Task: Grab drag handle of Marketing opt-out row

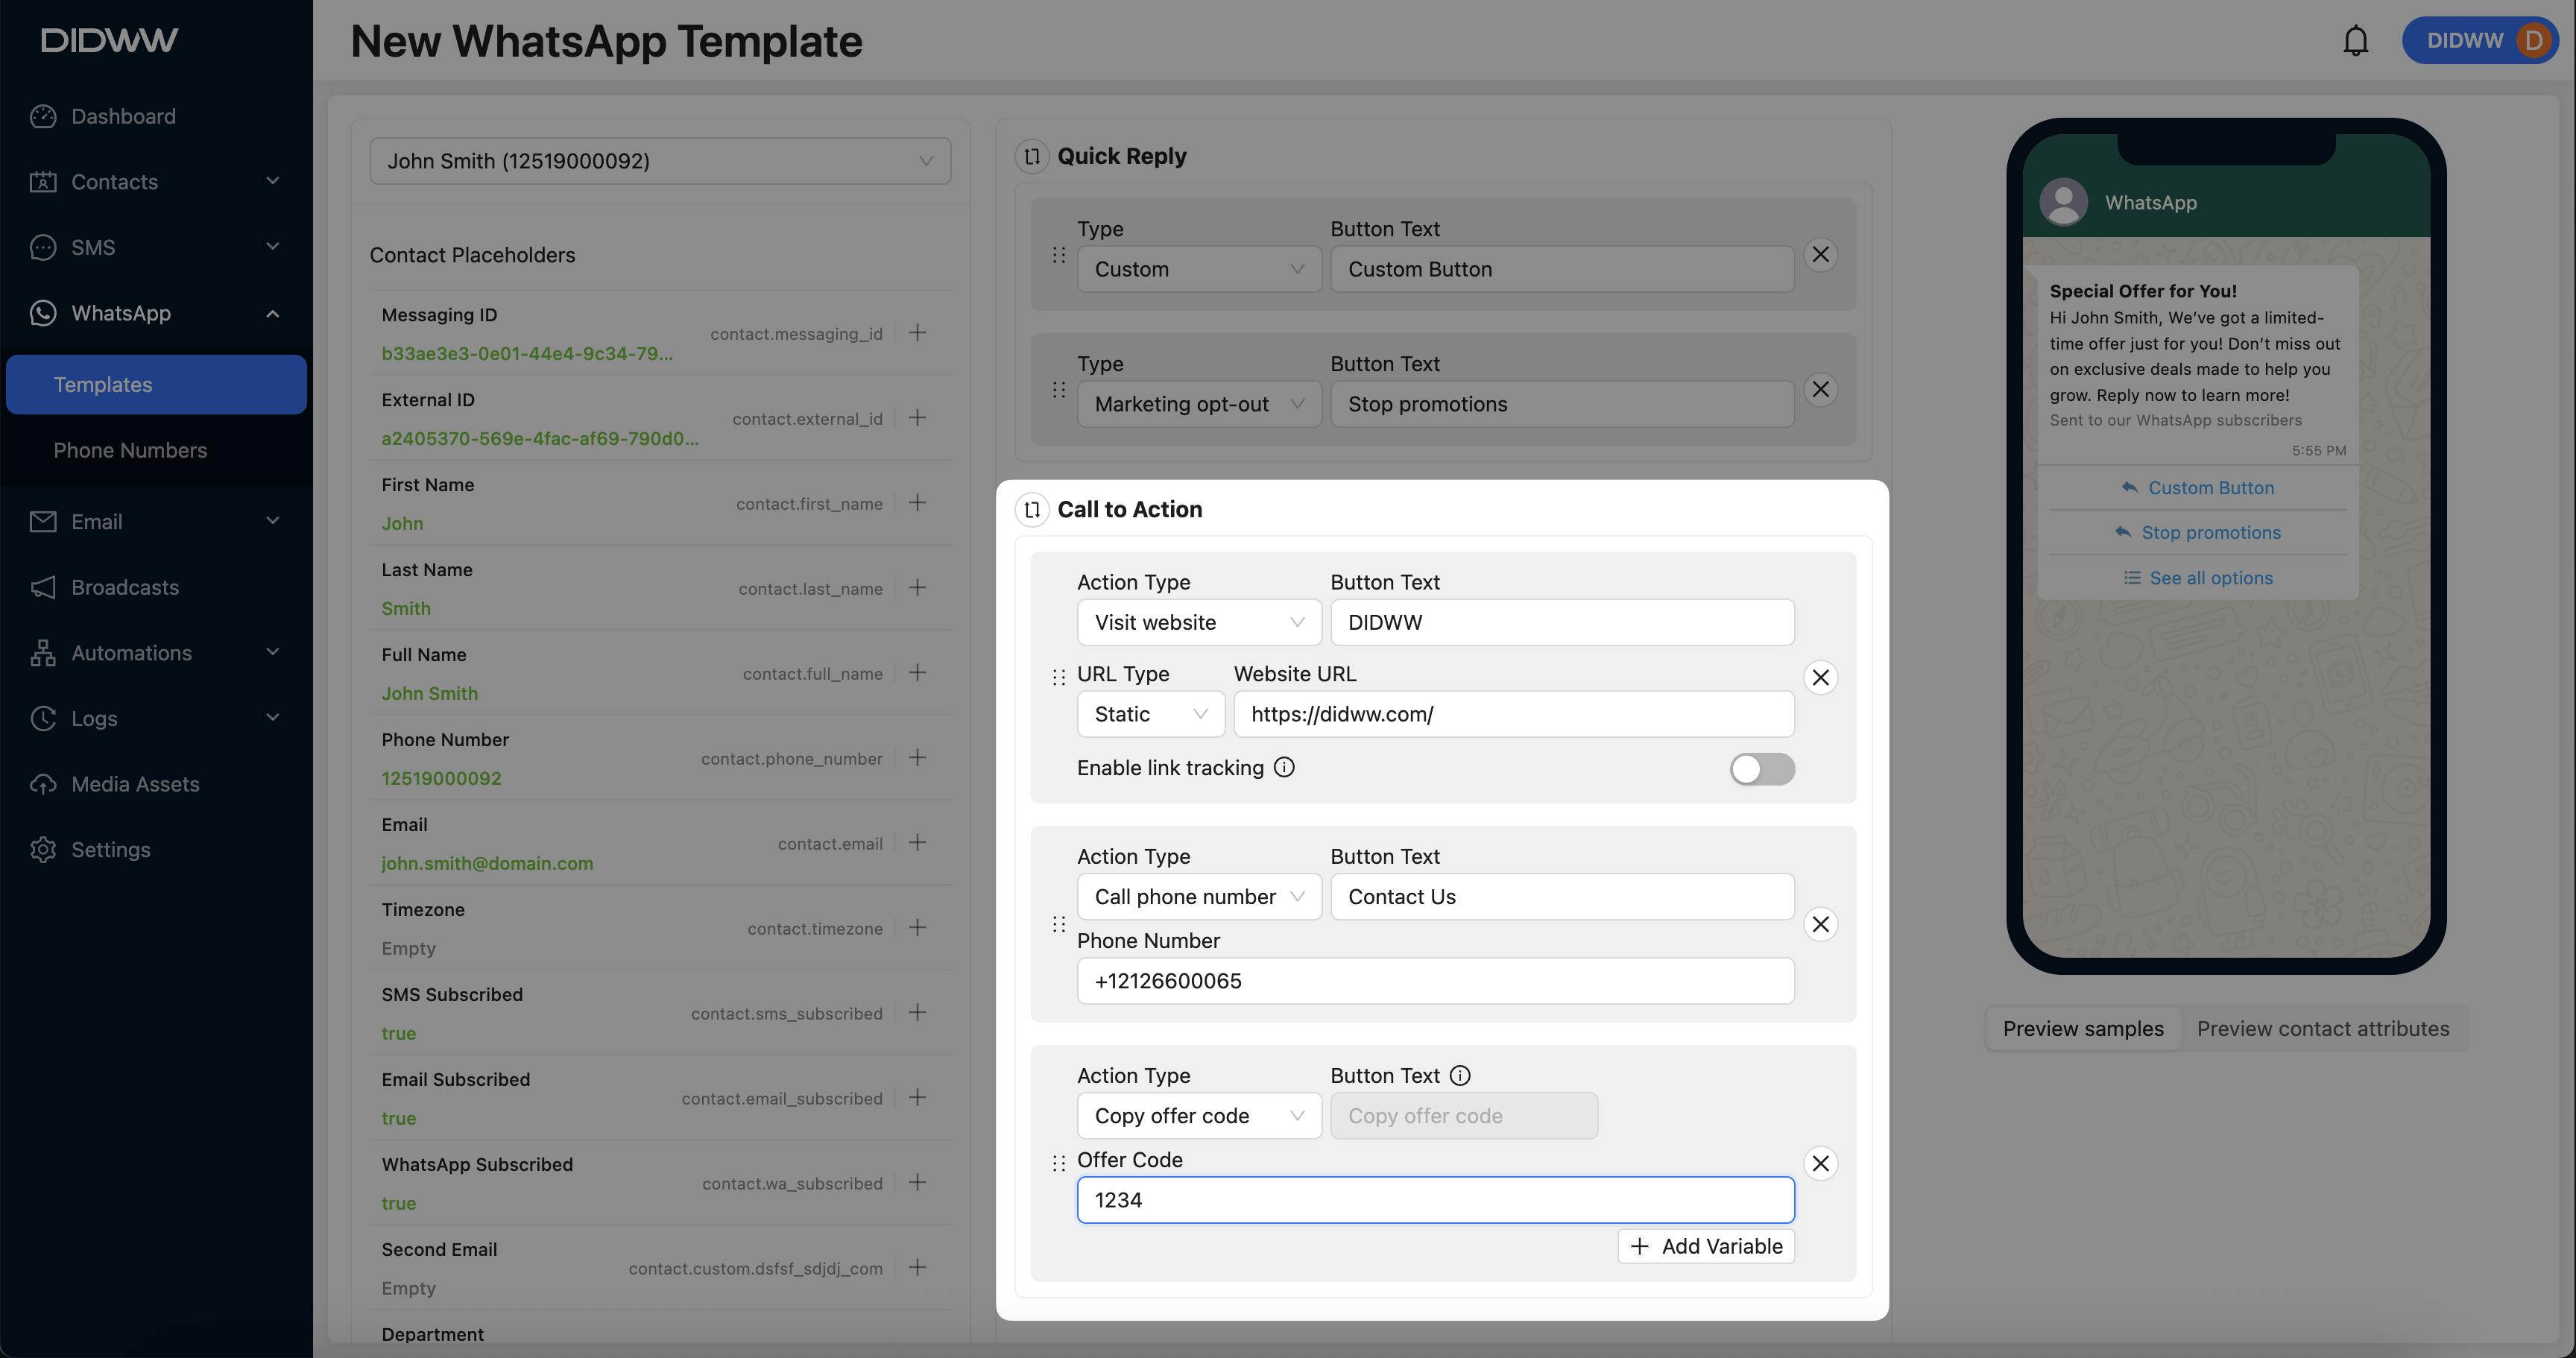Action: click(1059, 390)
